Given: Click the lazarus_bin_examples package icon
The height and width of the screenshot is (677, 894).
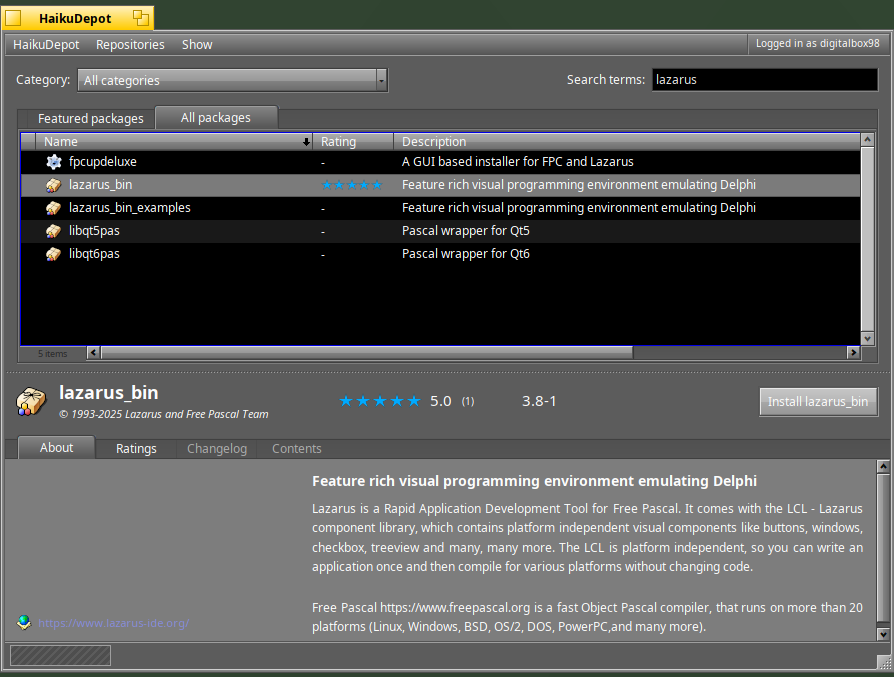Looking at the screenshot, I should coord(54,208).
